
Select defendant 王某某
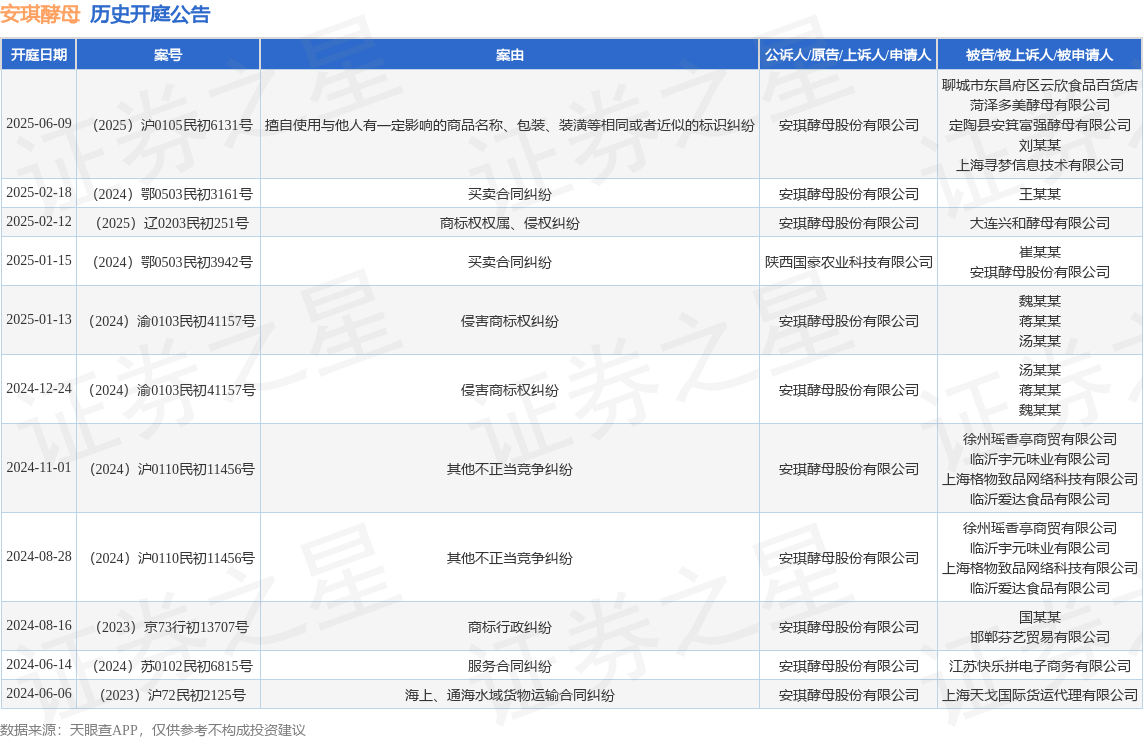point(1039,195)
